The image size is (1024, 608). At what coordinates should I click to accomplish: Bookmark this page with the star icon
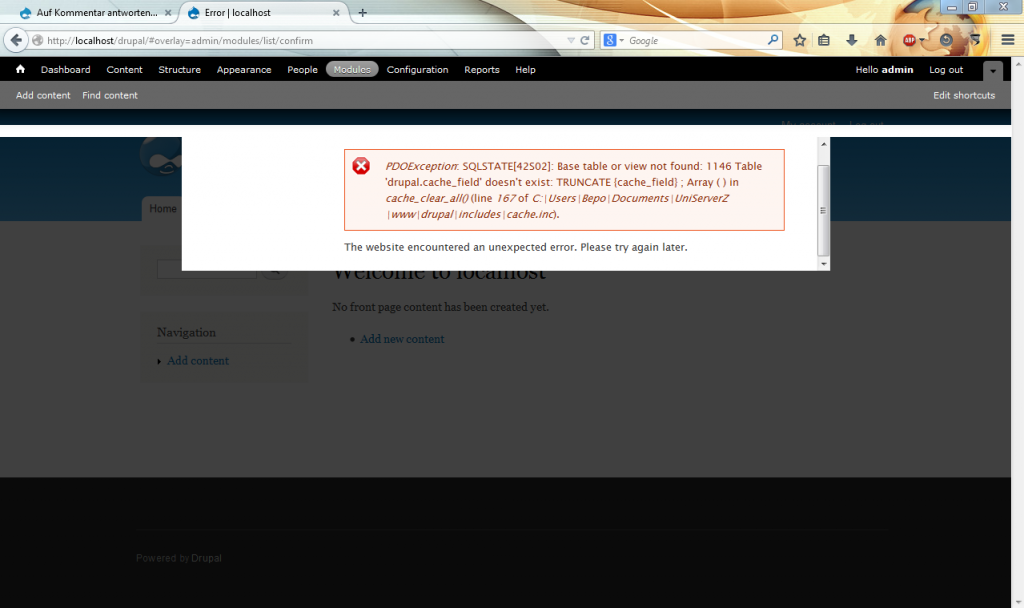800,41
